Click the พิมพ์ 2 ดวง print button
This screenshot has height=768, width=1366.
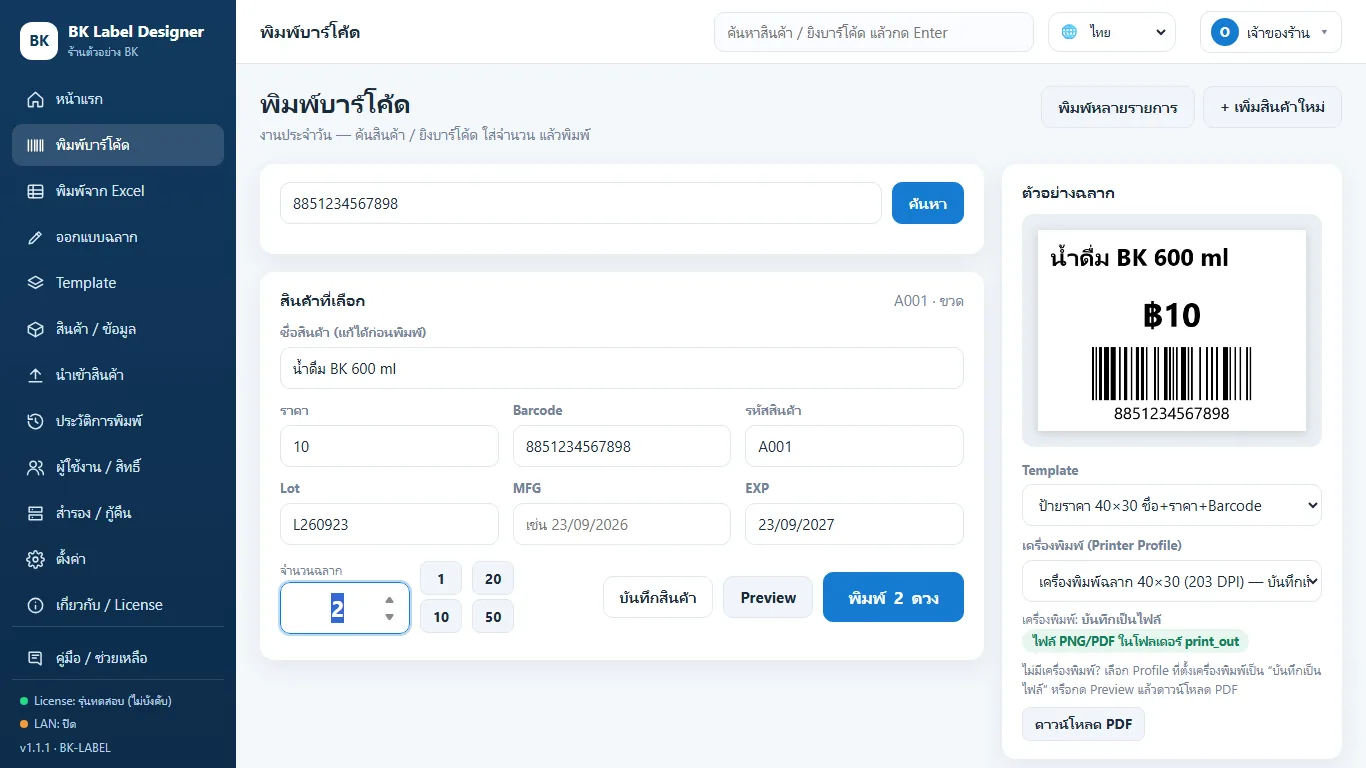[893, 597]
